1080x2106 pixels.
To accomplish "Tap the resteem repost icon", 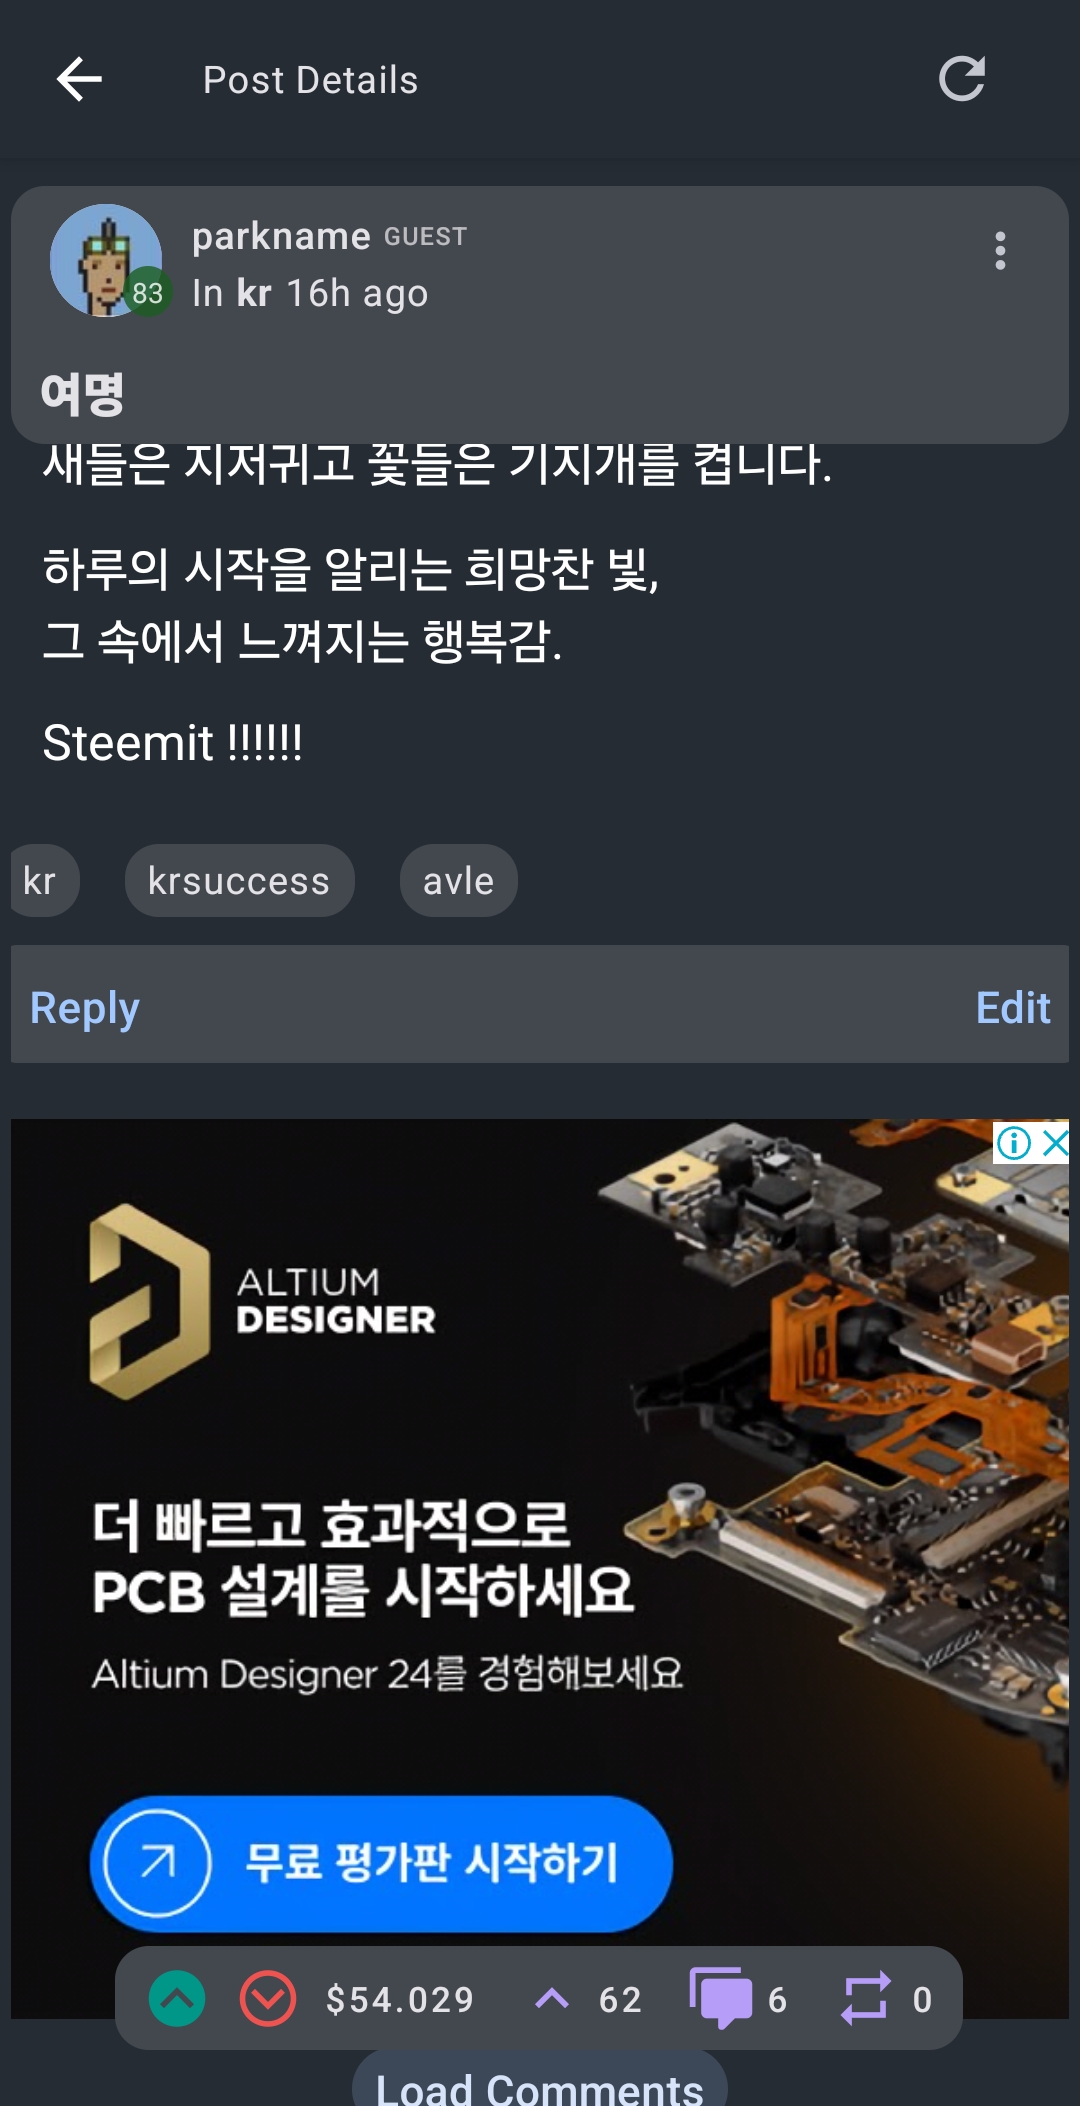I will click(865, 1998).
